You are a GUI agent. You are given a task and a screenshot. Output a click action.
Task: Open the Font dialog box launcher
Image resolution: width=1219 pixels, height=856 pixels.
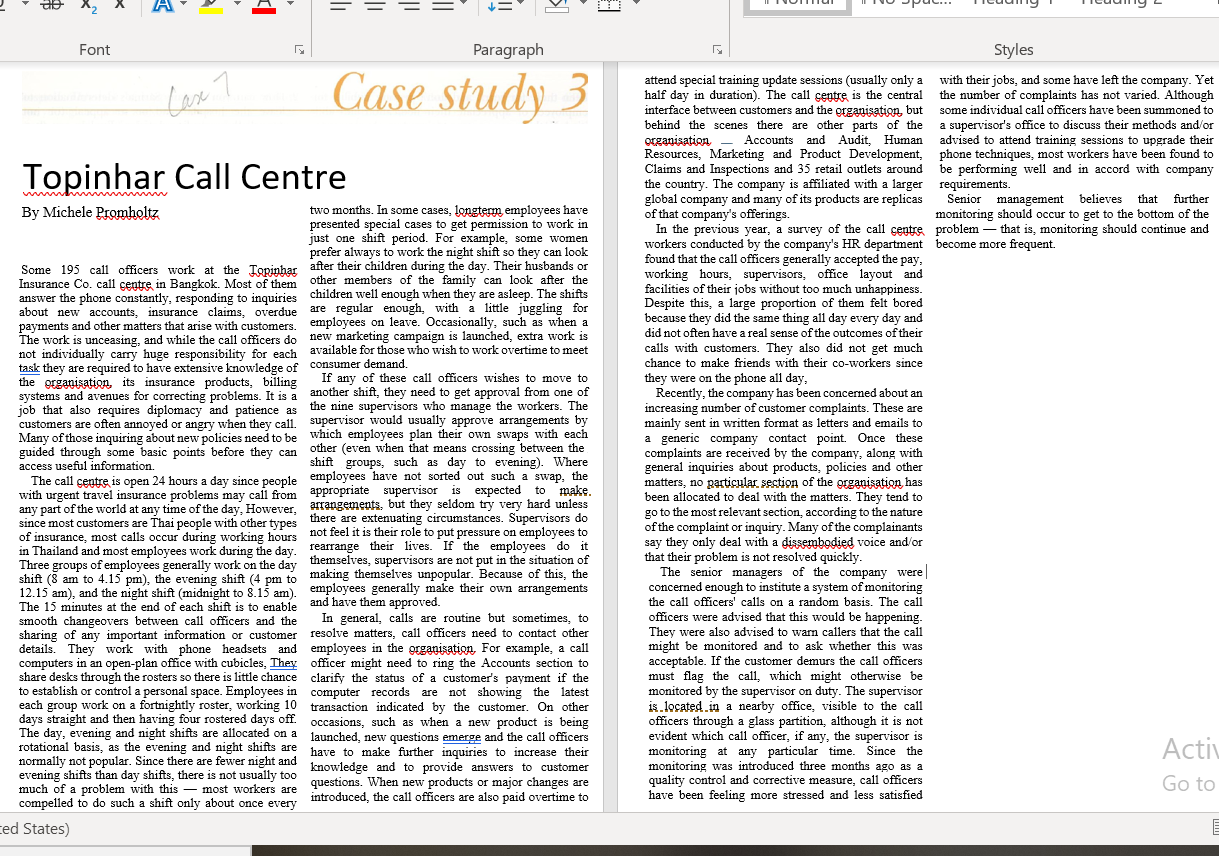pyautogui.click(x=299, y=49)
